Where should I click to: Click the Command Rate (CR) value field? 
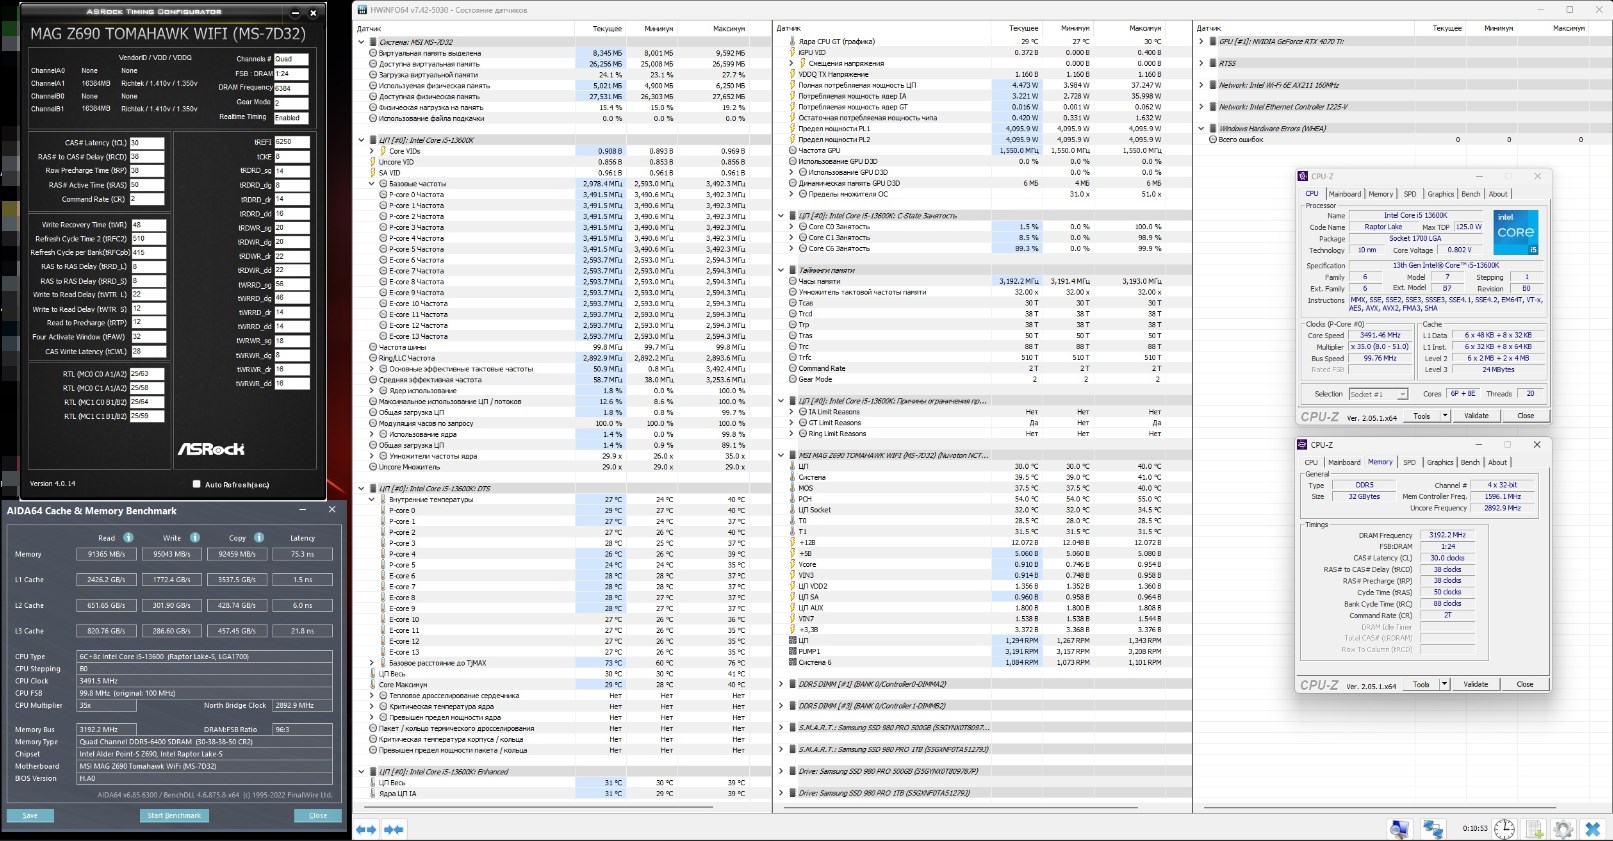click(147, 199)
